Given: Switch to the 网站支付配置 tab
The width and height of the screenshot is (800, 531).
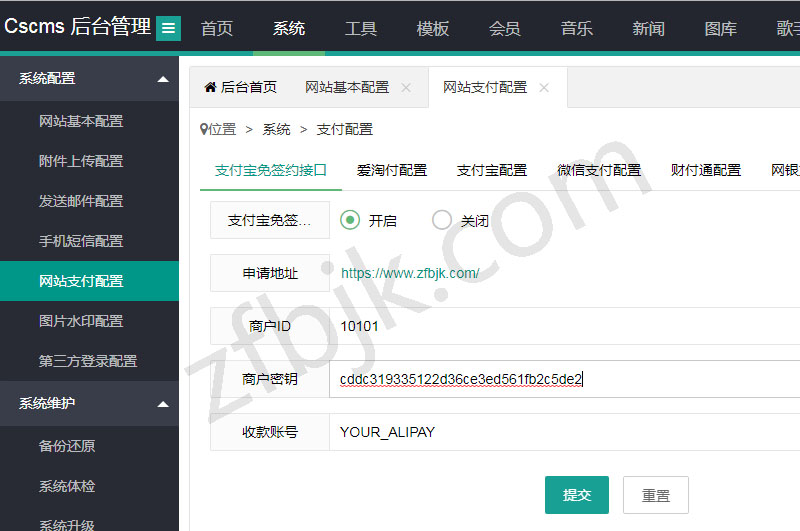Looking at the screenshot, I should click(x=485, y=87).
